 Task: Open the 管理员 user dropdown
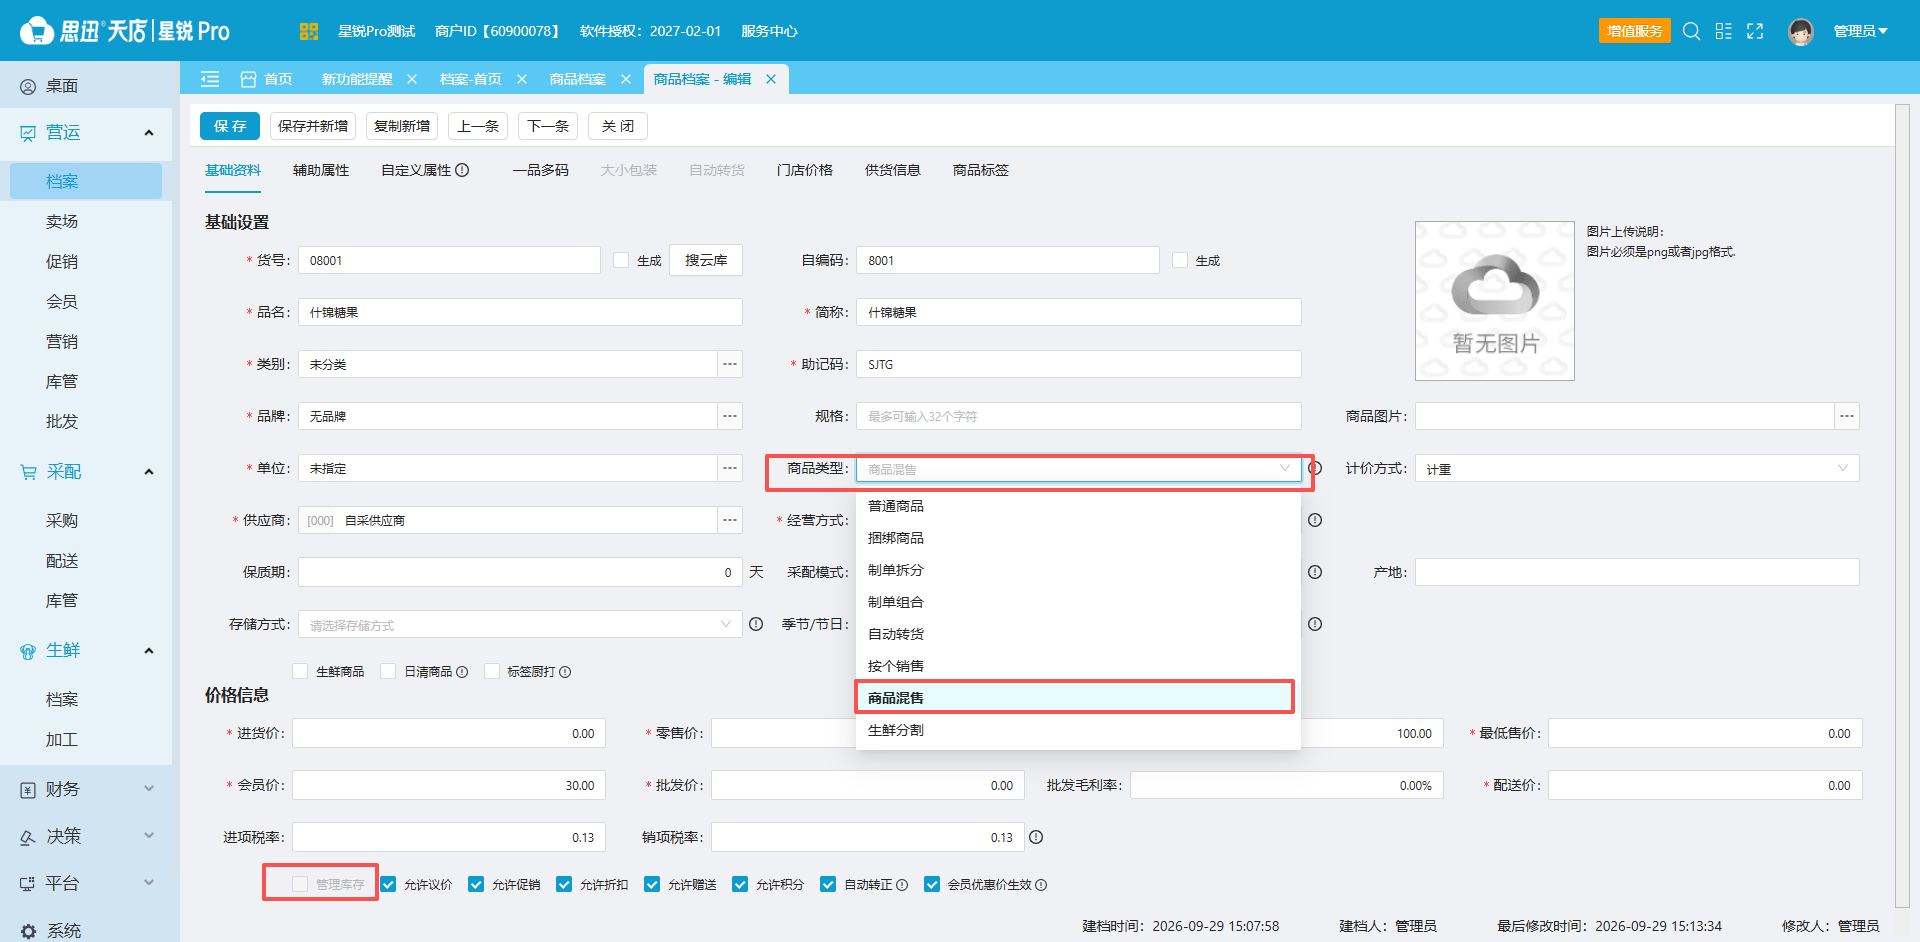(1860, 31)
